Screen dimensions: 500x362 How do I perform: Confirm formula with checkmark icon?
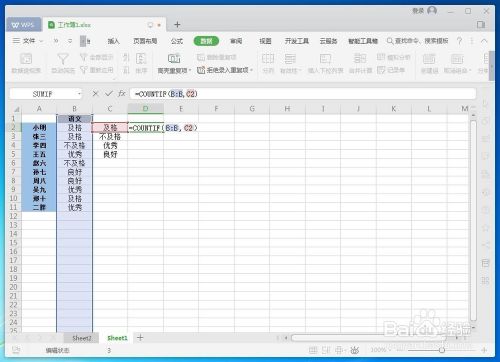(109, 94)
